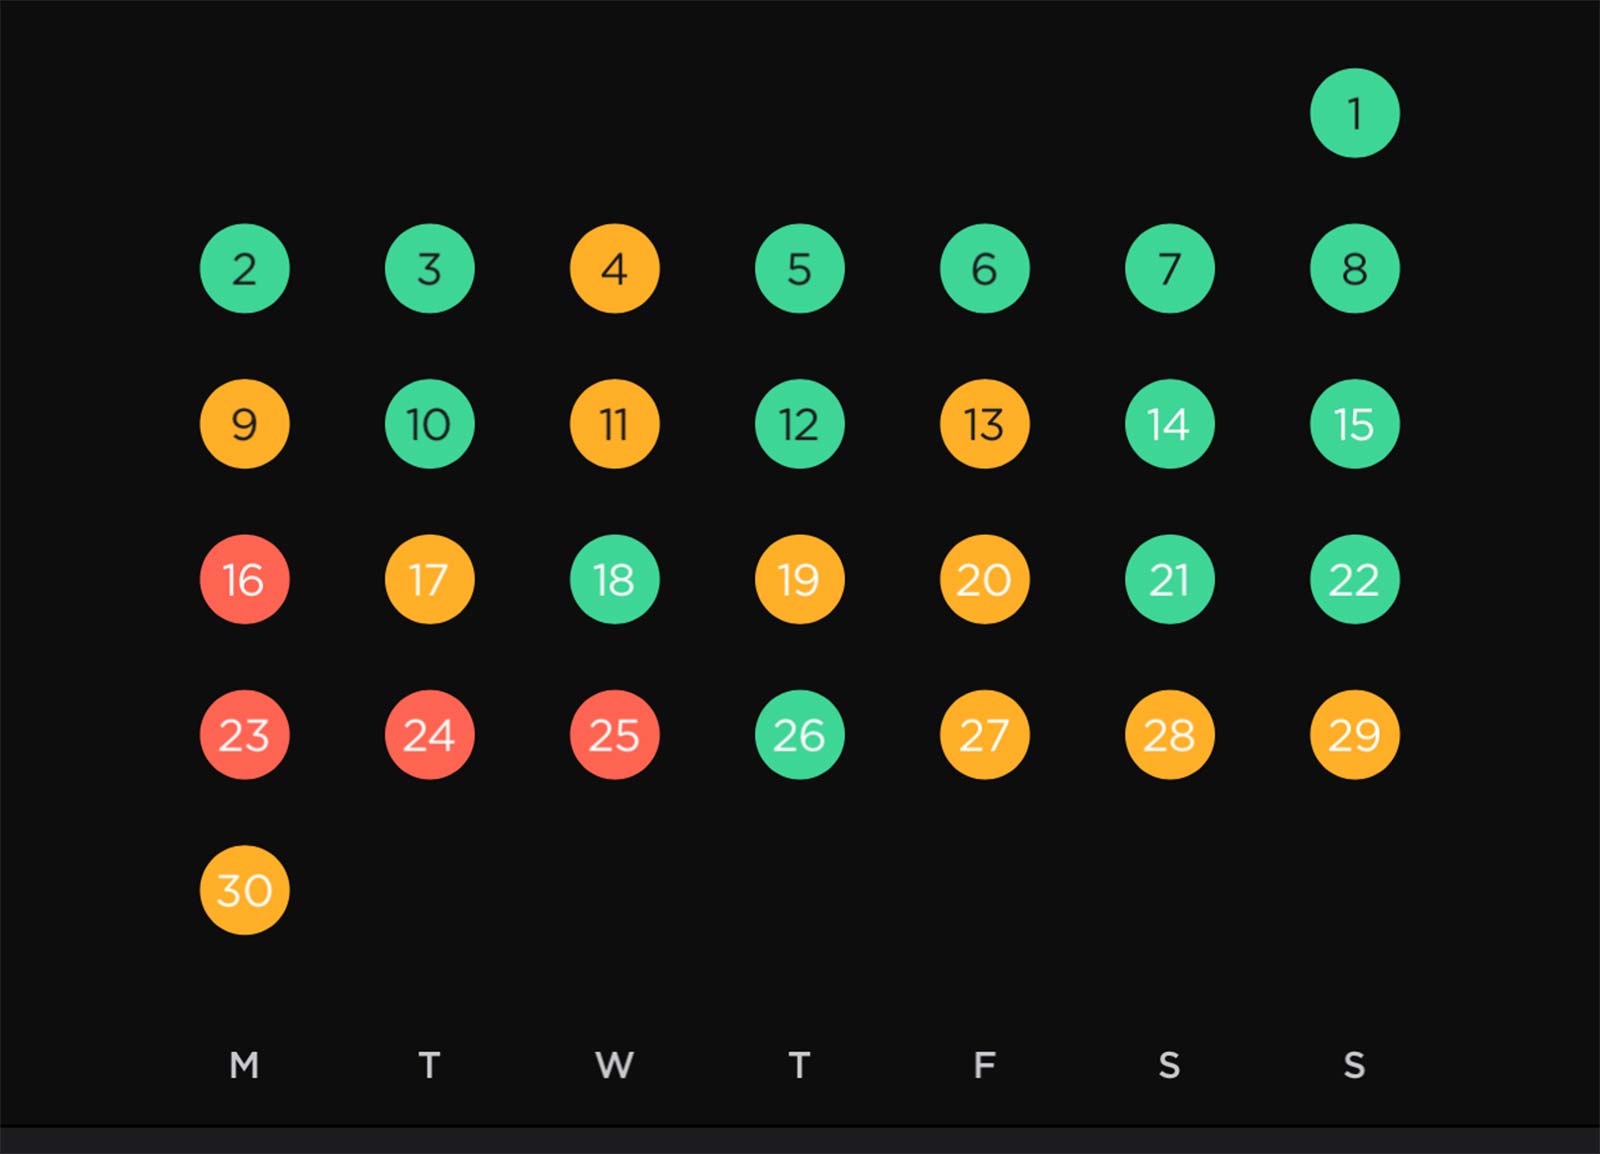Click the F weekday label
Viewport: 1600px width, 1154px height.
click(x=984, y=1065)
